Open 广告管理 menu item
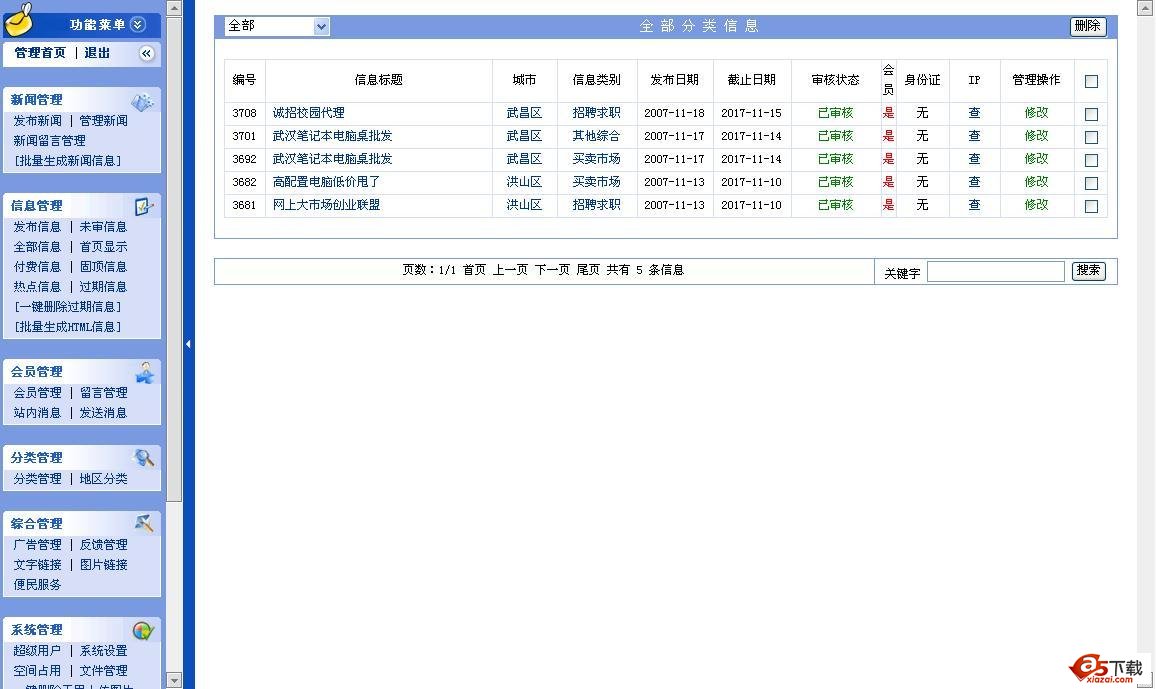The image size is (1156, 689). (38, 544)
